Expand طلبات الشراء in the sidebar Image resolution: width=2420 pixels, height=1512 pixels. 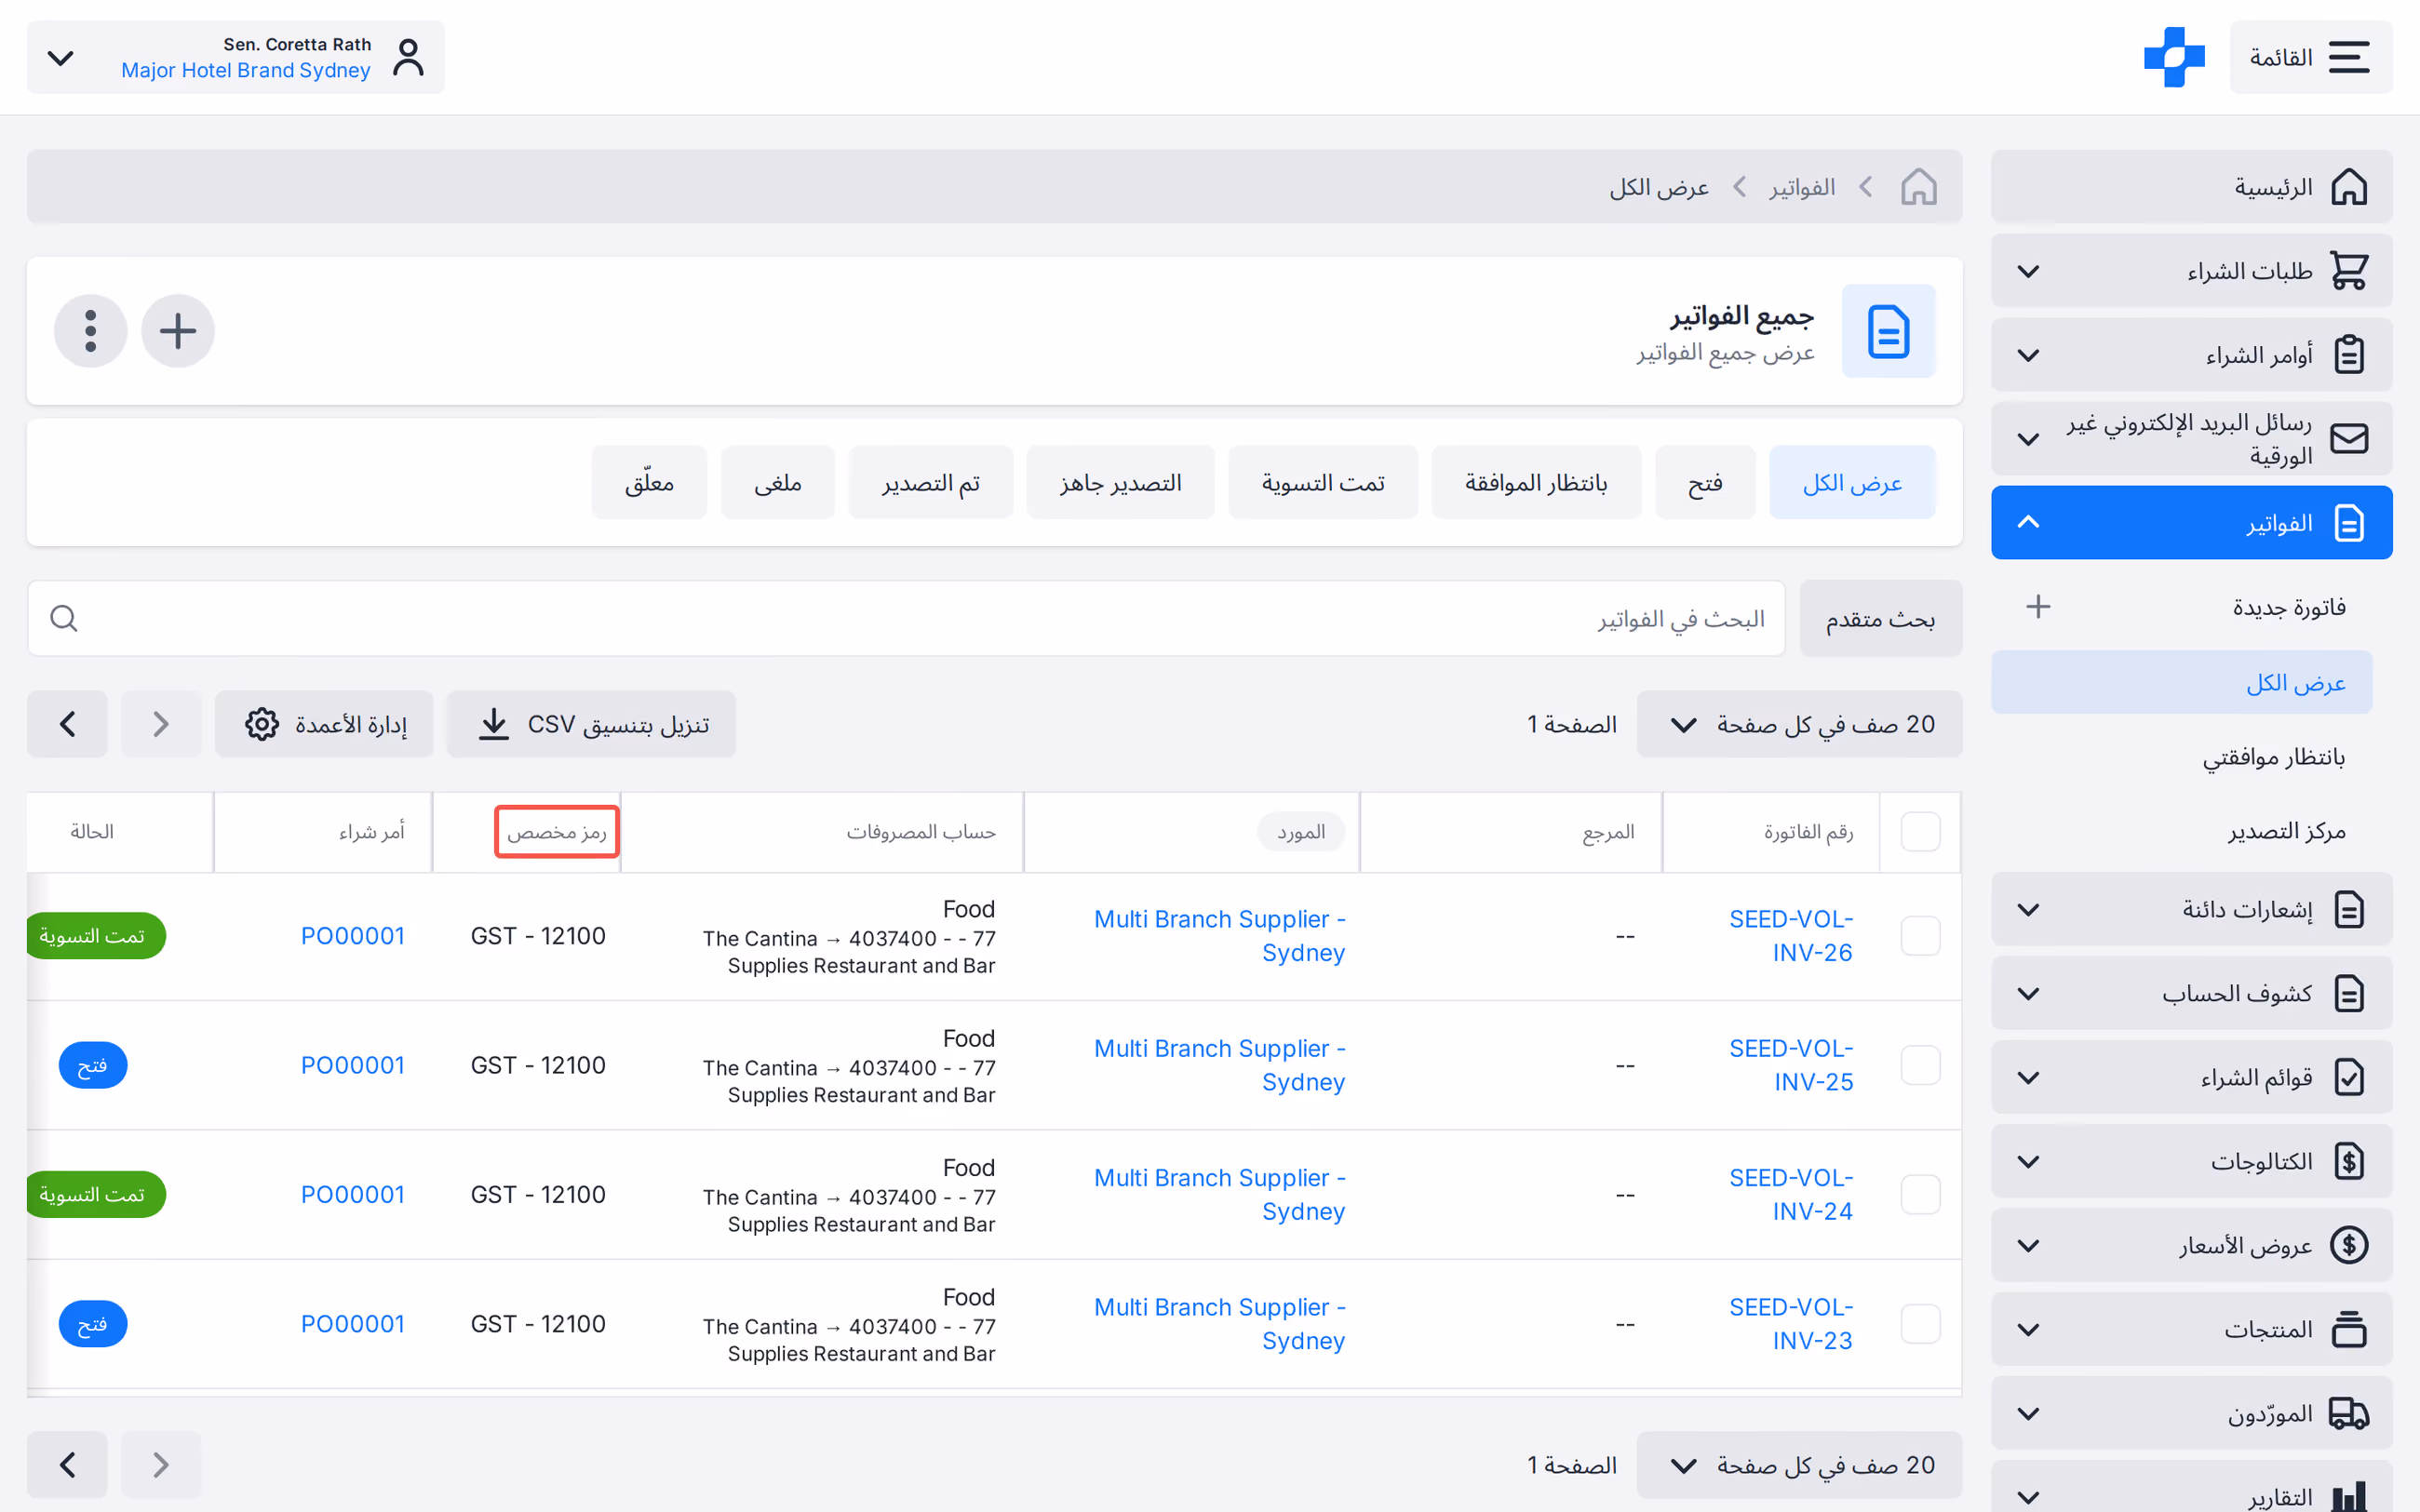pos(2191,271)
